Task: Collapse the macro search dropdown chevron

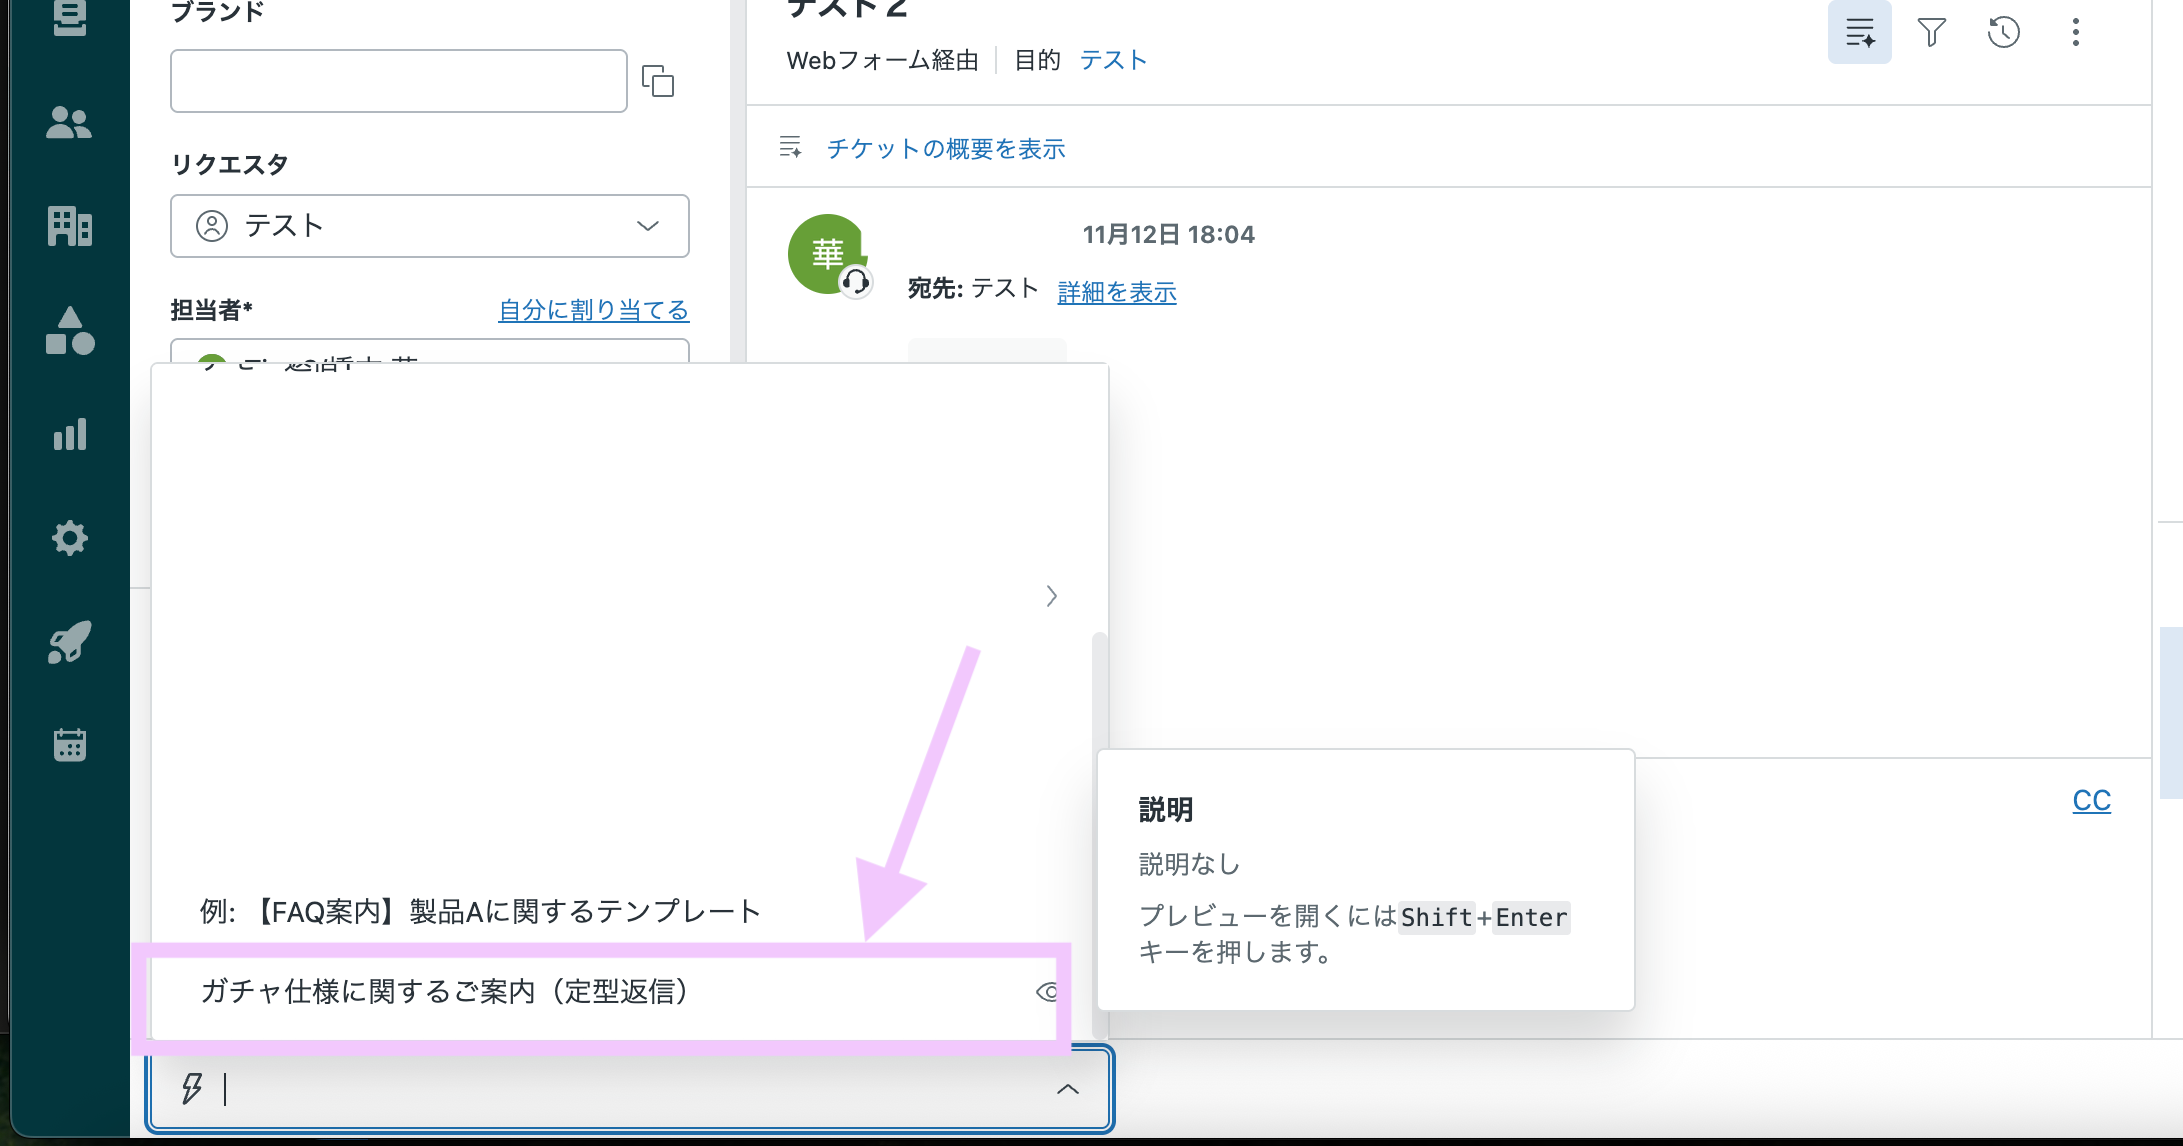Action: 1067,1089
